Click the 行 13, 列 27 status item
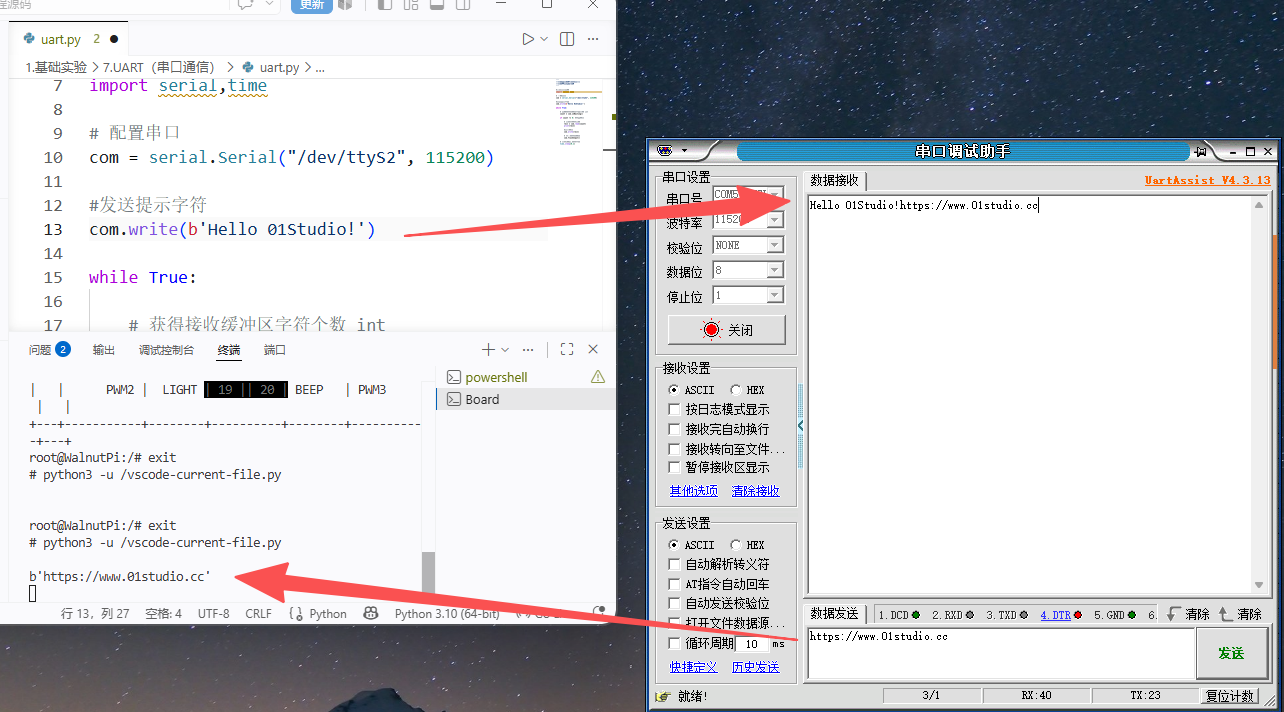Viewport: 1284px width, 712px height. 95,614
